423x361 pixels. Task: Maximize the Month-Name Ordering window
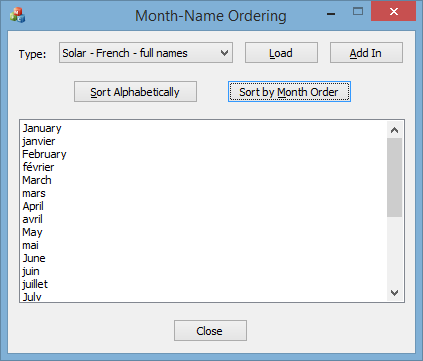tap(358, 12)
